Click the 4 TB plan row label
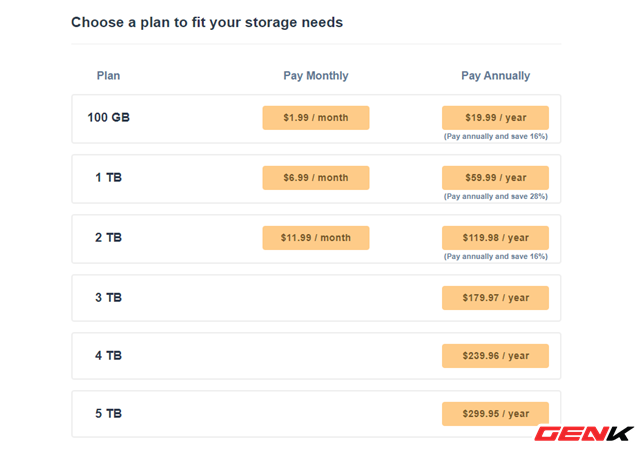Screen dimensions: 640x450 tap(108, 356)
